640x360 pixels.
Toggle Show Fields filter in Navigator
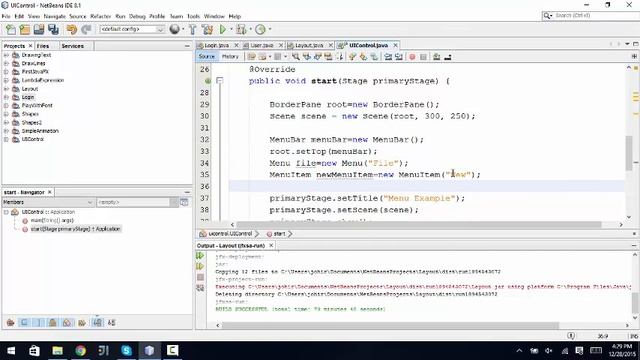click(x=24, y=323)
